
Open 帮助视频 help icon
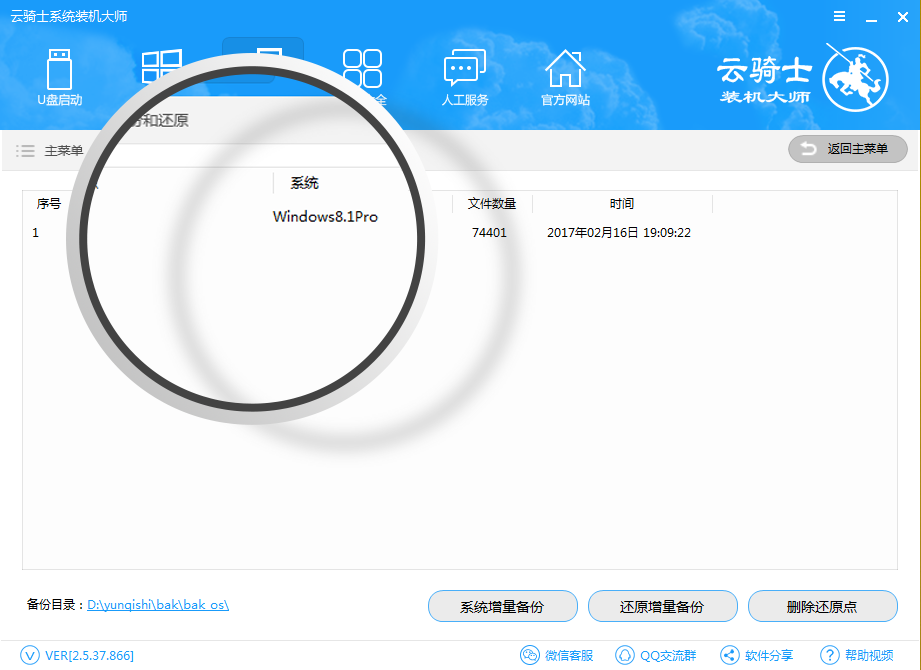829,655
